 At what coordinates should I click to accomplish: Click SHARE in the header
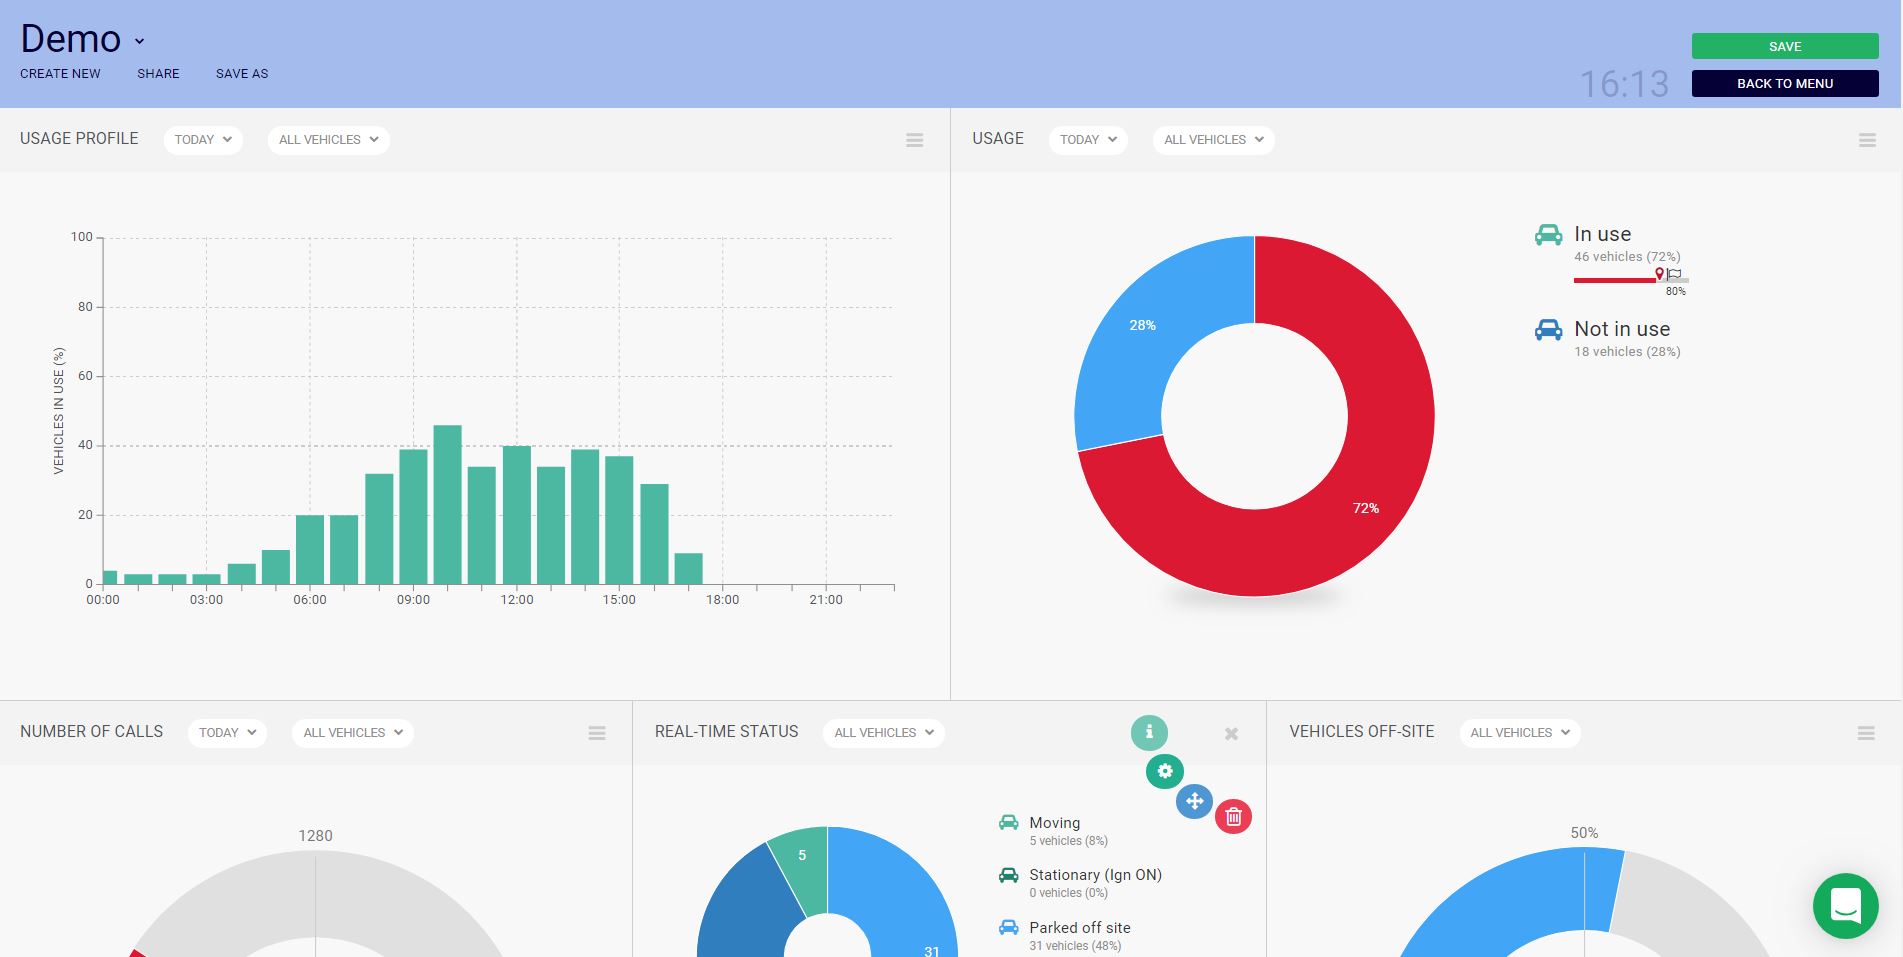point(158,74)
